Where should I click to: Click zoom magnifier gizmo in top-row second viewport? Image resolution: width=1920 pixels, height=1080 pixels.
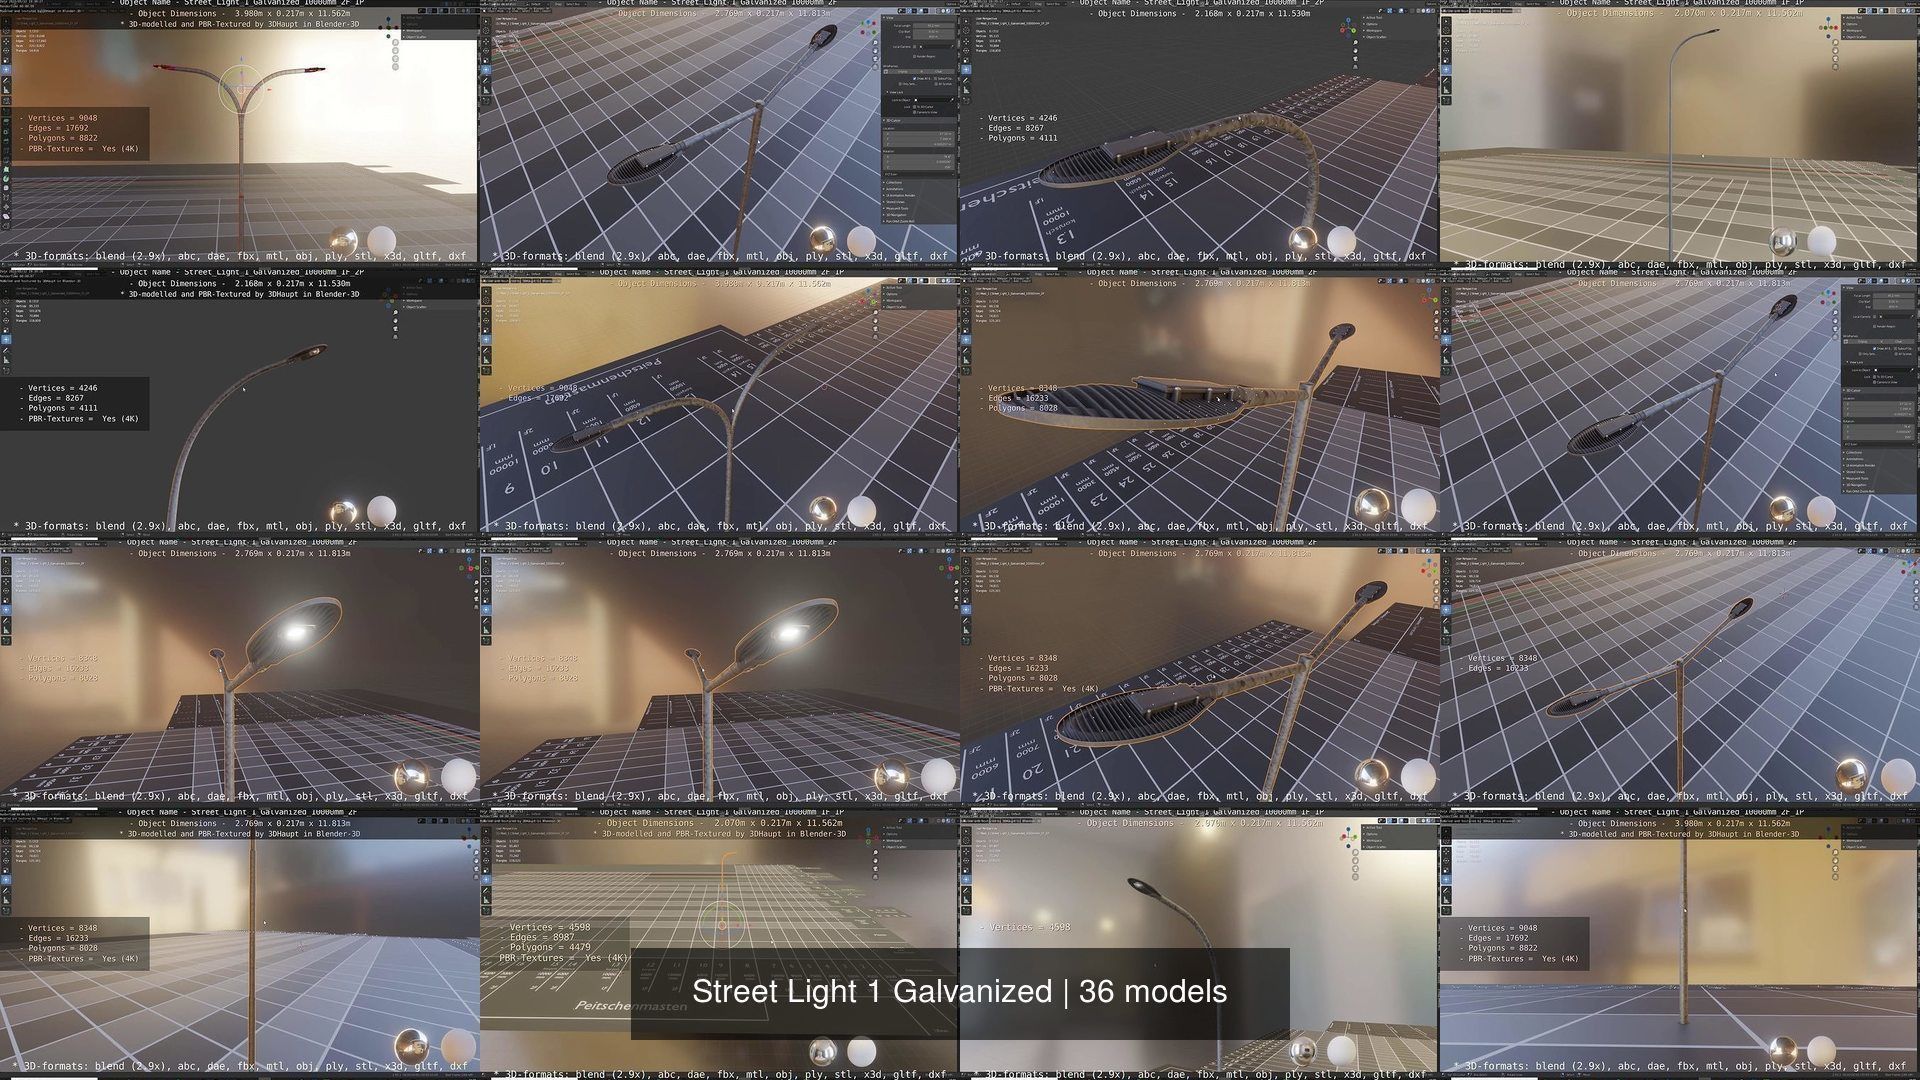875,43
